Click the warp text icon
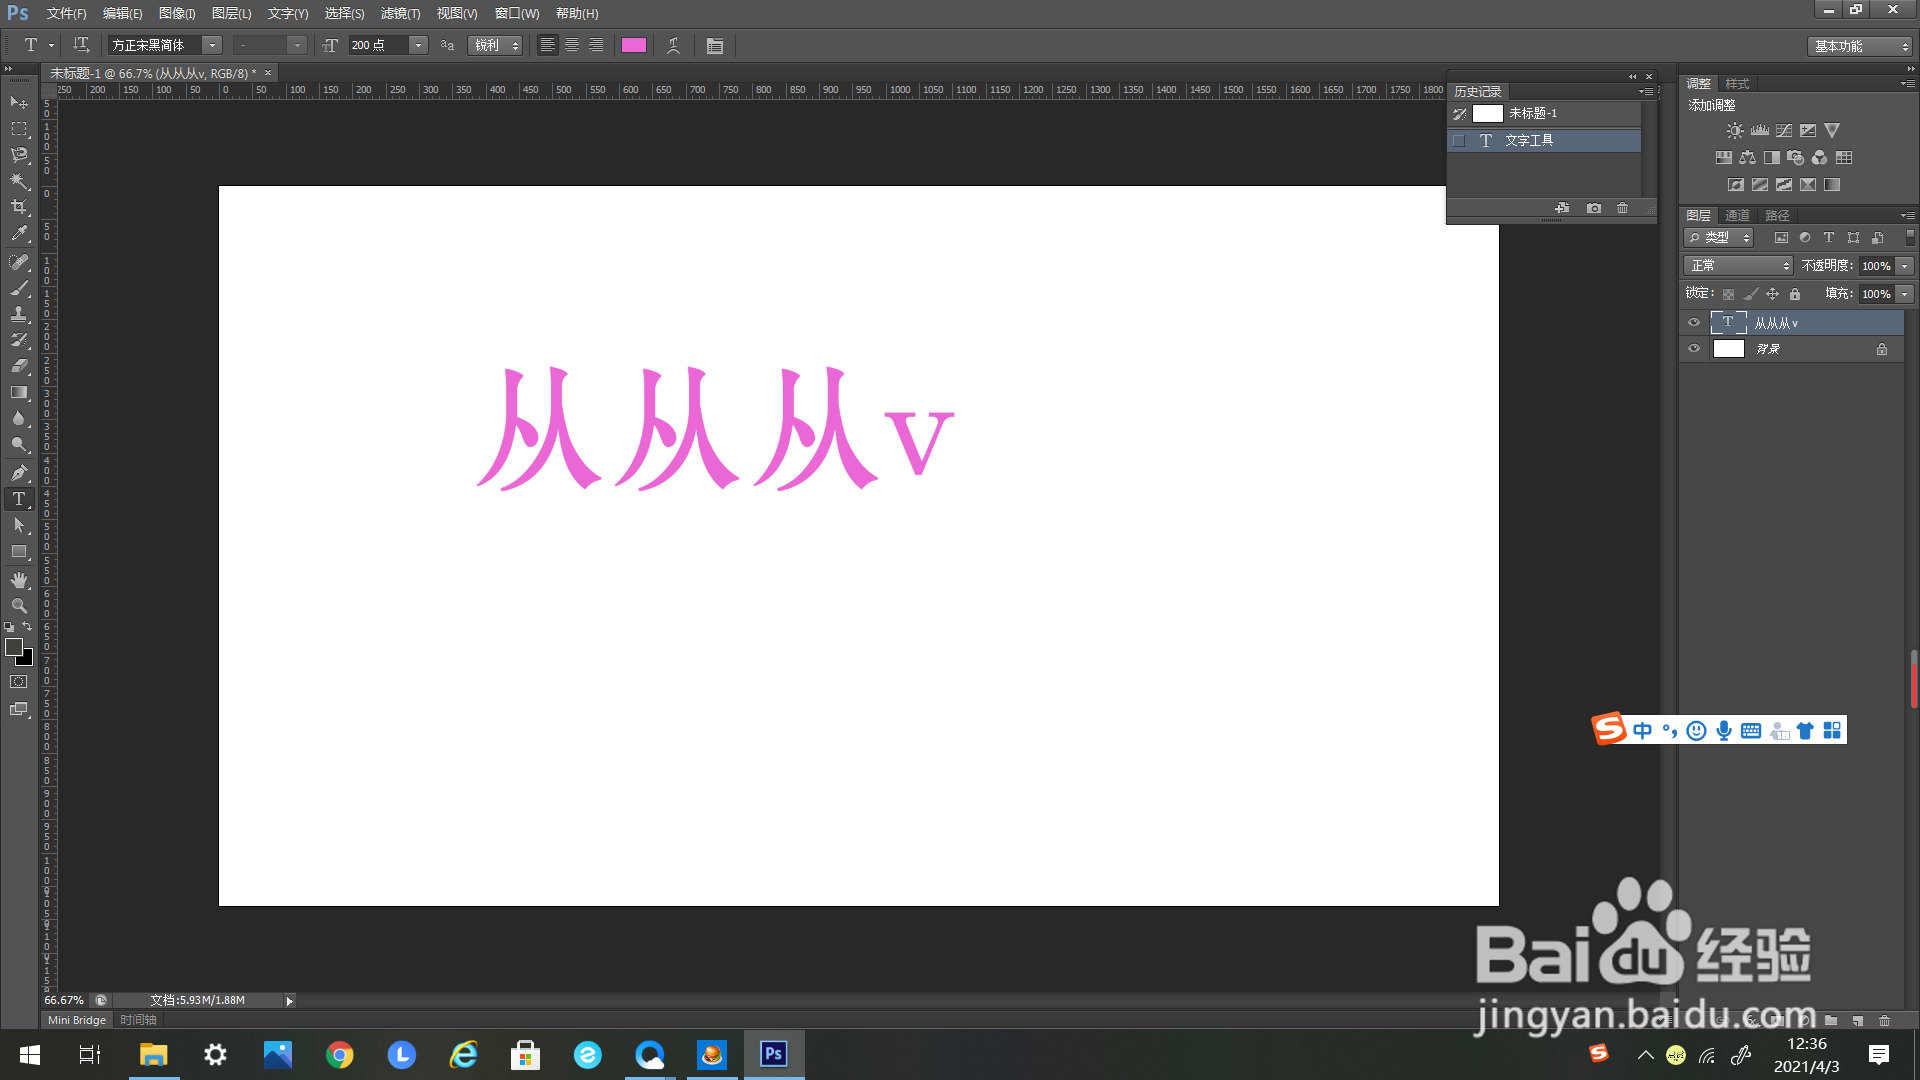1920x1080 pixels. coord(674,45)
